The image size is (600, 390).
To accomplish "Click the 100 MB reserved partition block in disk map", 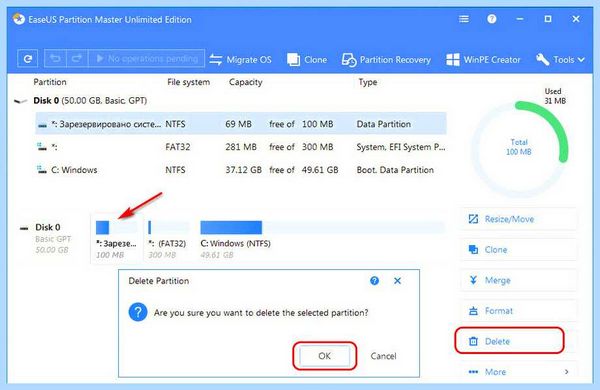I will click(116, 239).
